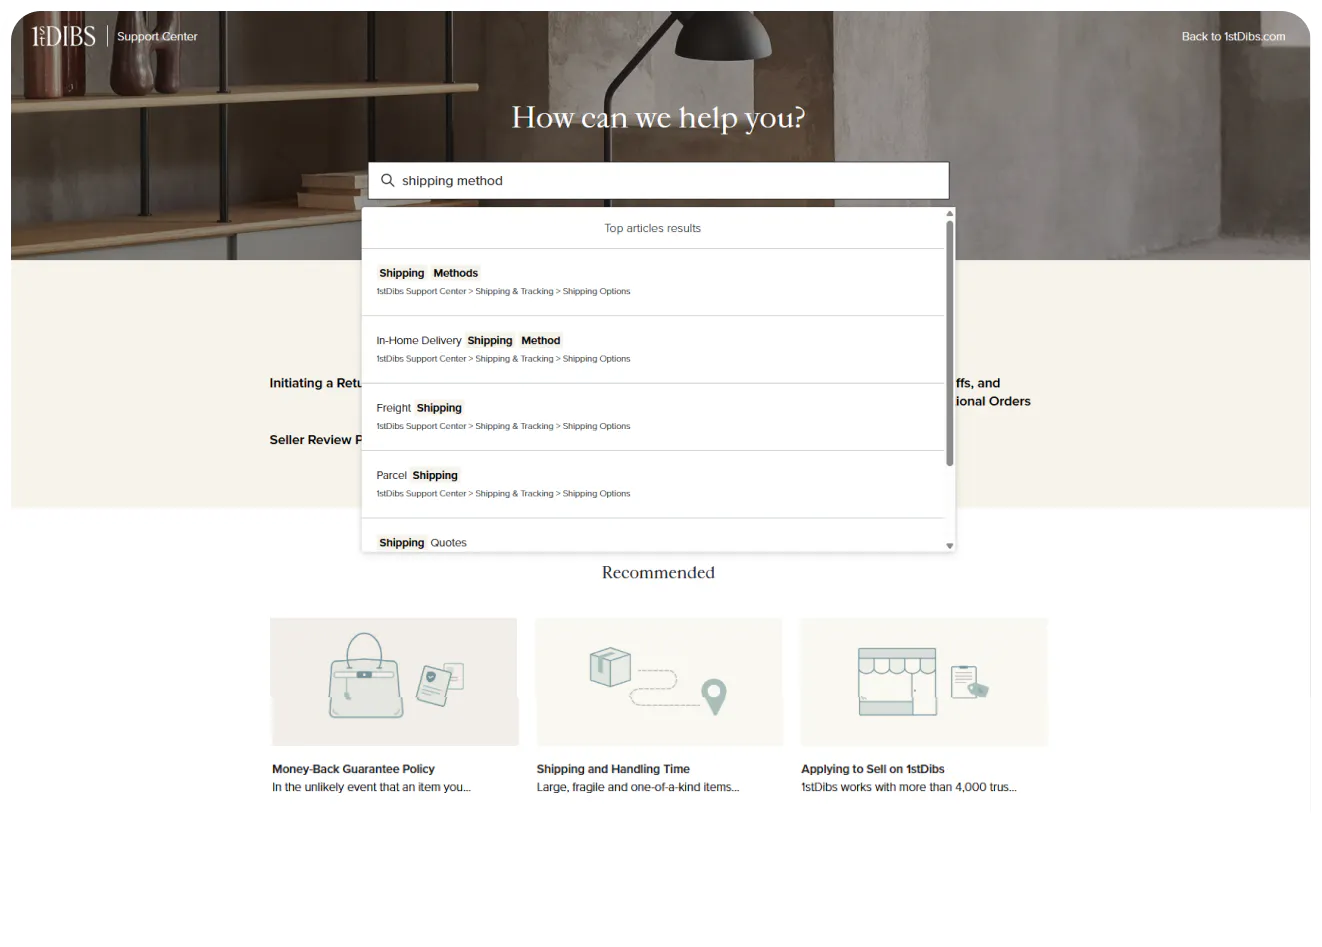The image size is (1322, 947).
Task: Click 'Initiating a Retu' partially hidden link
Action: click(x=315, y=383)
